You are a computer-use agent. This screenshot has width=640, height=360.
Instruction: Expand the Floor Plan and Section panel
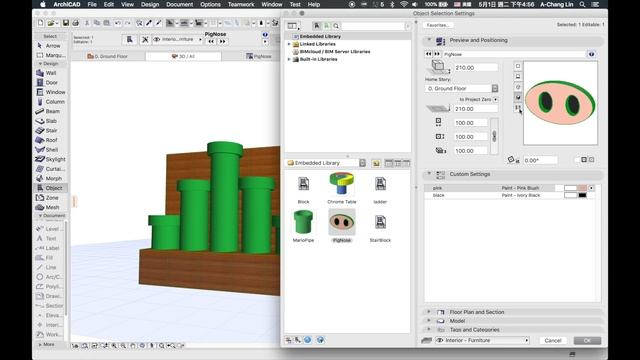pyautogui.click(x=429, y=312)
